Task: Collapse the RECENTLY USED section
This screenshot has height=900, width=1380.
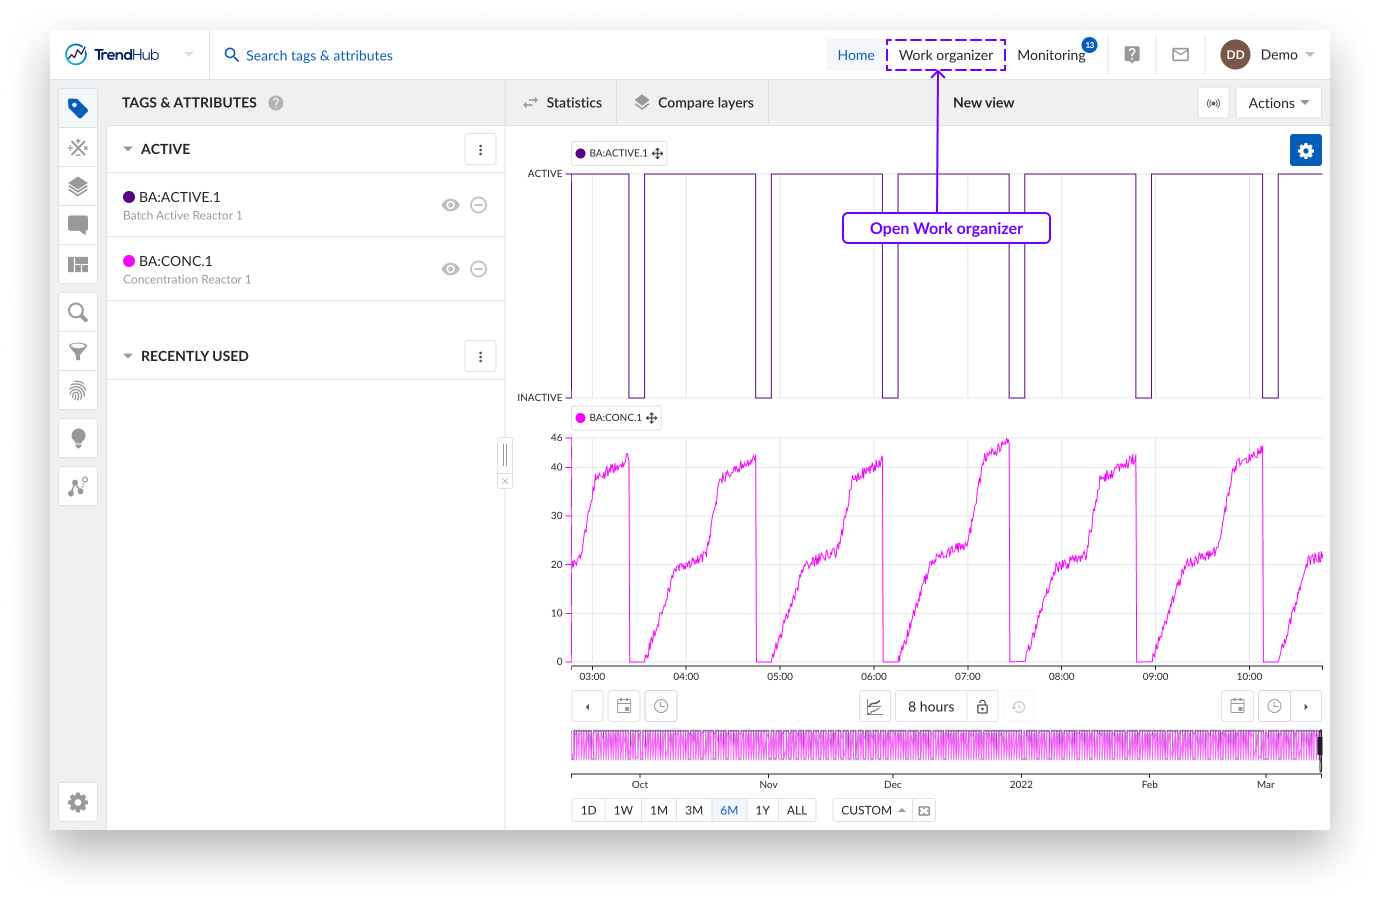Action: coord(128,356)
